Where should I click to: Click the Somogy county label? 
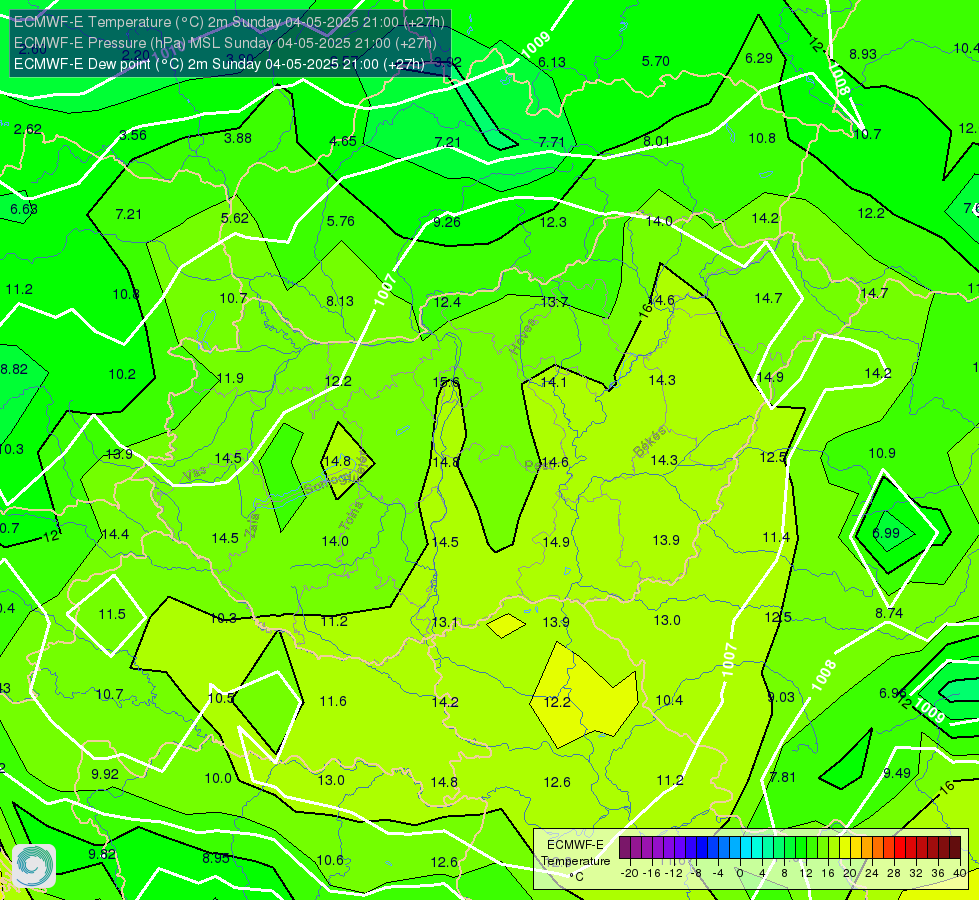[327, 482]
